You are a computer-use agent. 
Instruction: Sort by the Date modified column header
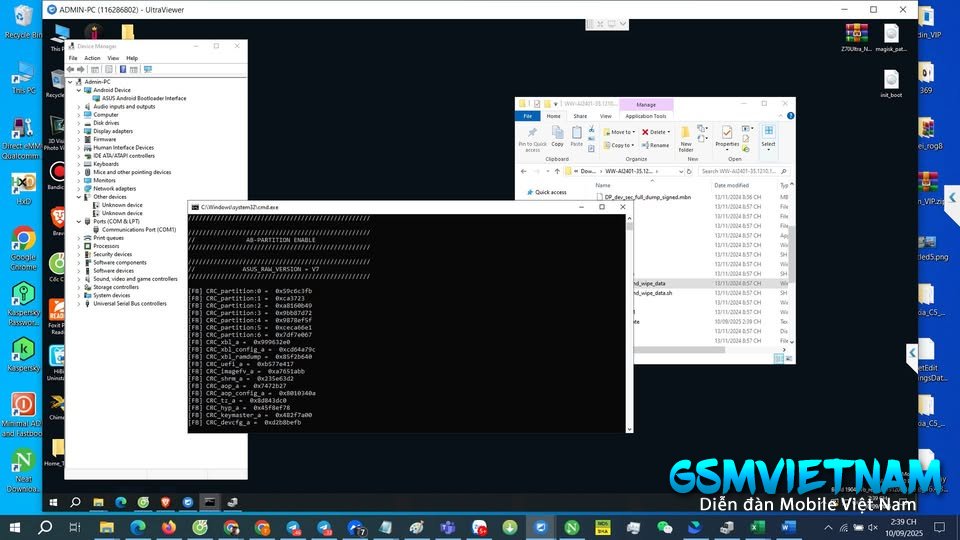(732, 185)
